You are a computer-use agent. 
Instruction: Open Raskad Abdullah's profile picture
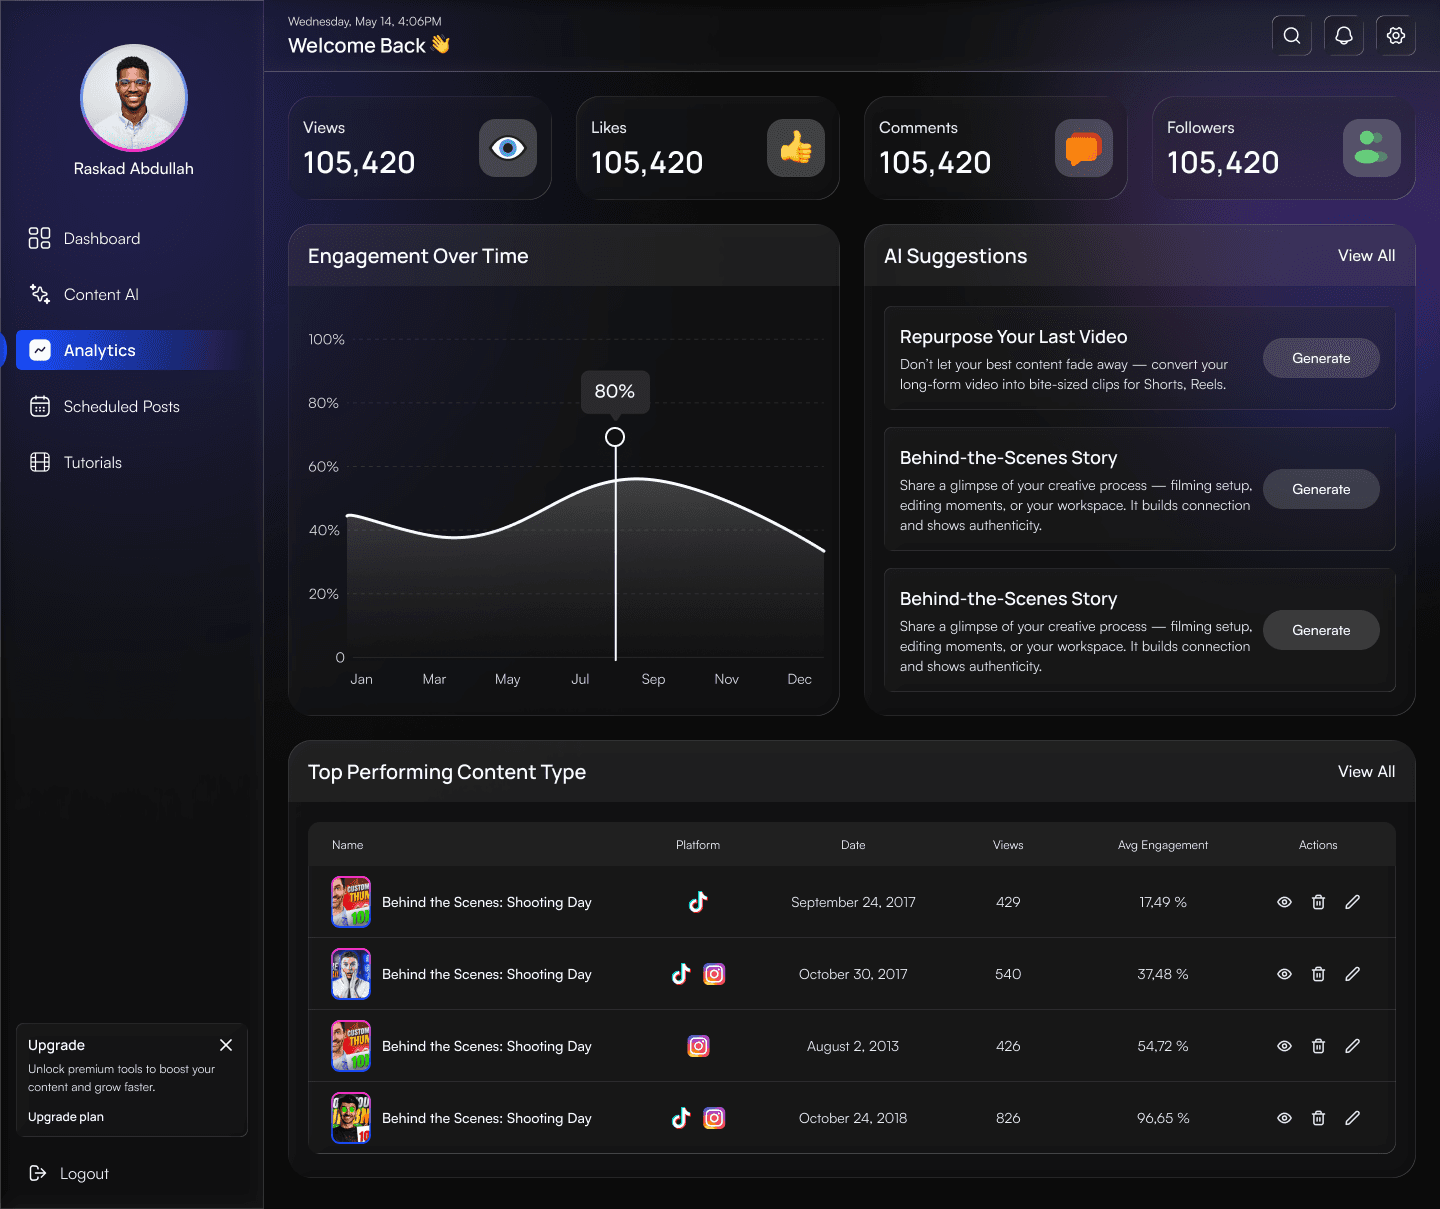[133, 98]
